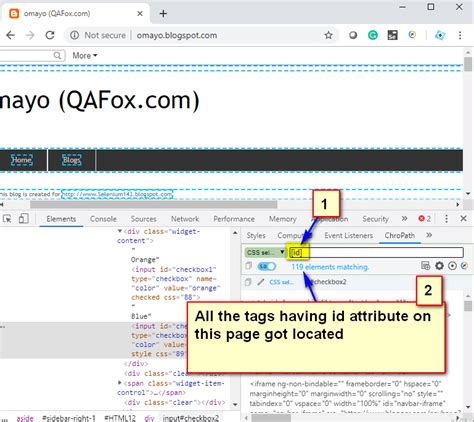This screenshot has height=422, width=474.
Task: Open ChroPath settings gear icon
Action: pyautogui.click(x=439, y=266)
